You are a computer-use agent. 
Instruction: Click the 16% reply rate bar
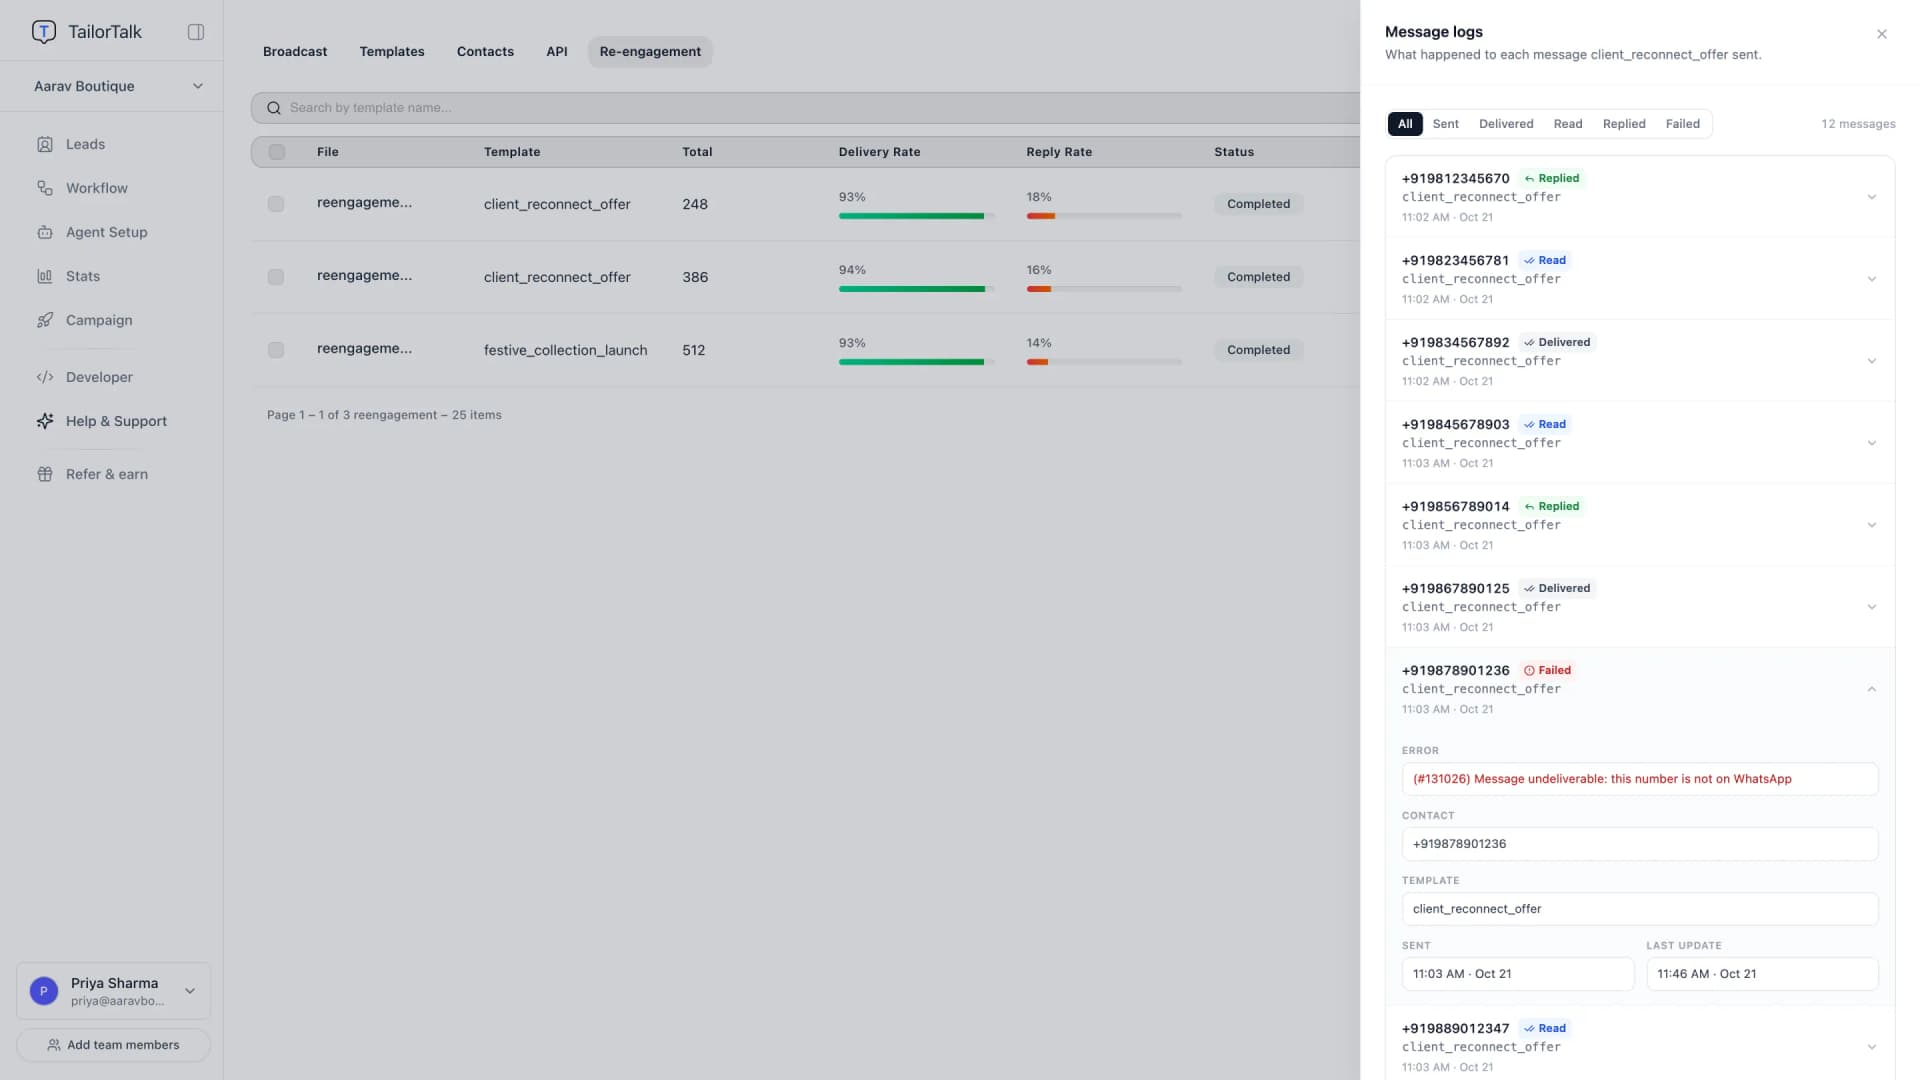click(1104, 289)
